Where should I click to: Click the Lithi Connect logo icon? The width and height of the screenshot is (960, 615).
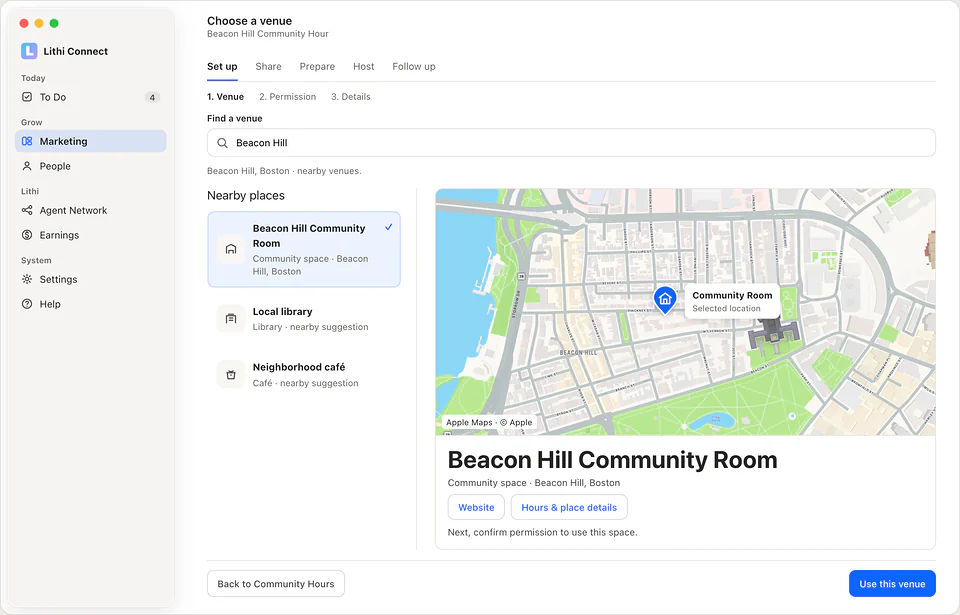(x=29, y=51)
